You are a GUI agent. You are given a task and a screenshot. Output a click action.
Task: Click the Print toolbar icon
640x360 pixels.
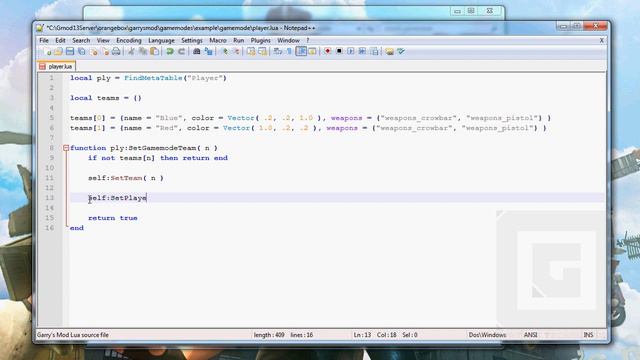[116, 51]
